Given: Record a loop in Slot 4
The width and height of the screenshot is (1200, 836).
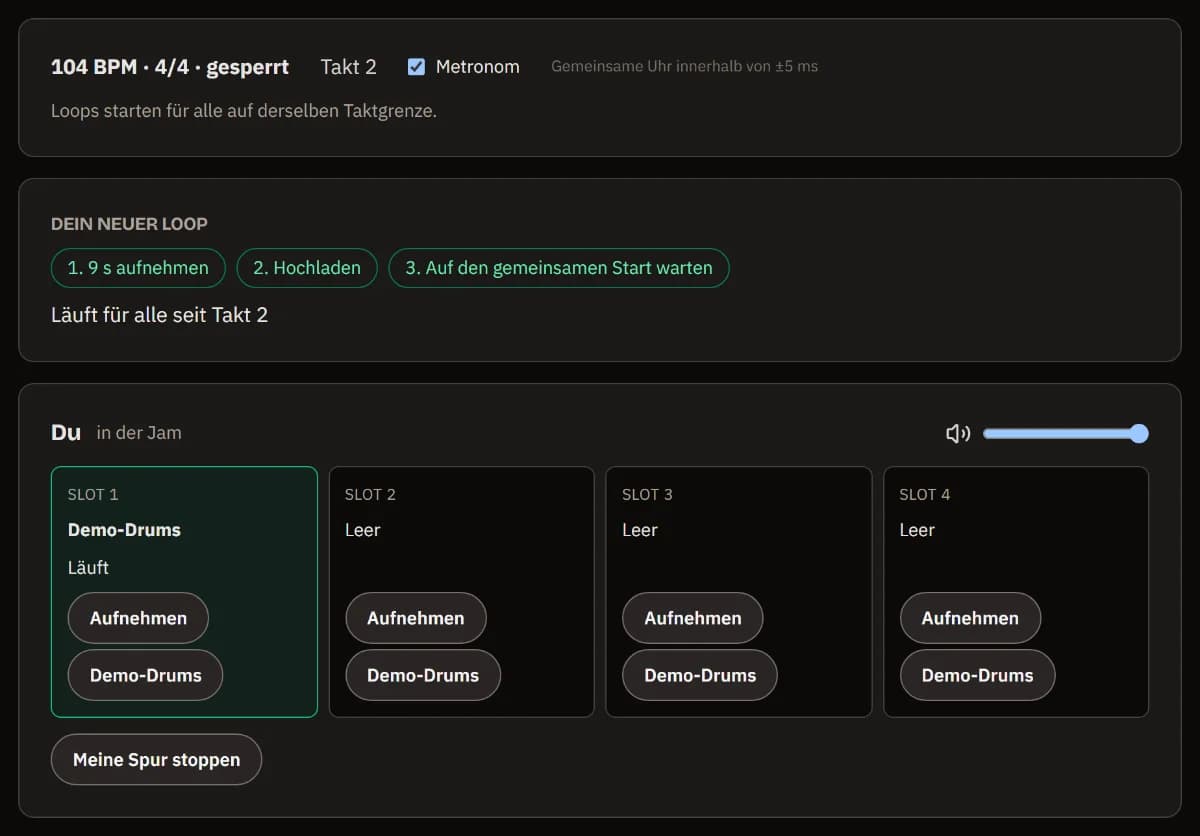Looking at the screenshot, I should (x=970, y=618).
